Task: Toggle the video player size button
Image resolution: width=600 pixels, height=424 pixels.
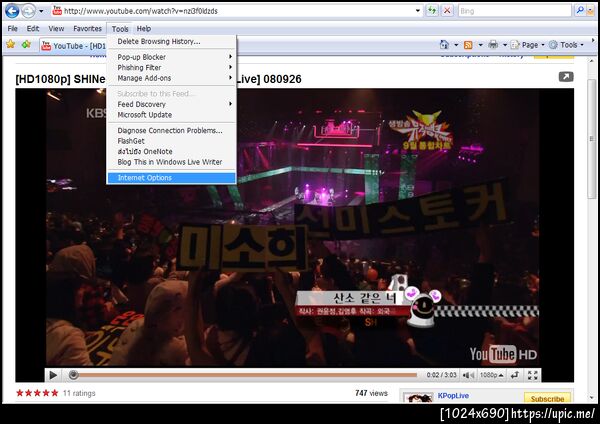Action: [515, 375]
